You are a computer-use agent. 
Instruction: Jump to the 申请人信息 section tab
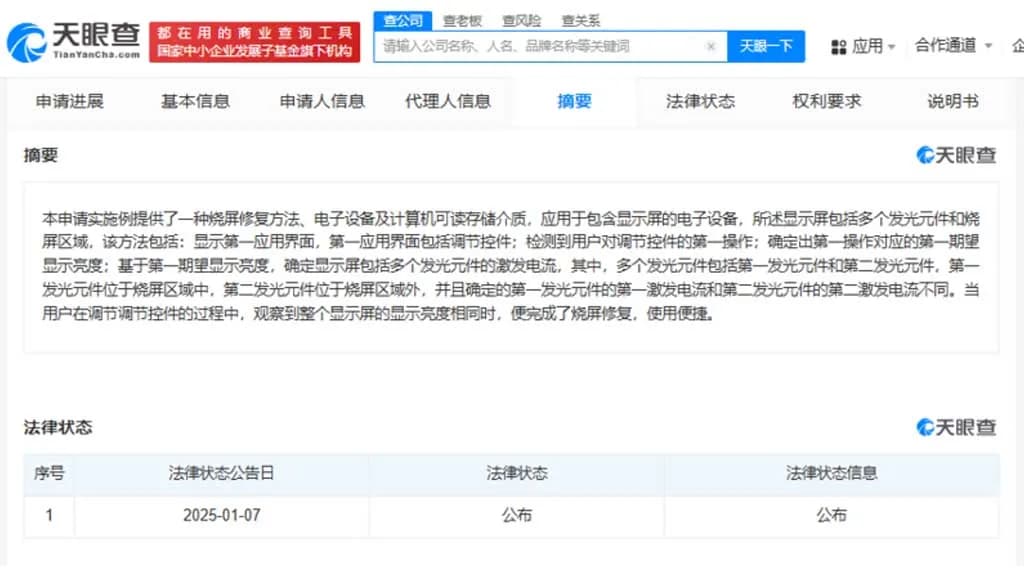(322, 101)
